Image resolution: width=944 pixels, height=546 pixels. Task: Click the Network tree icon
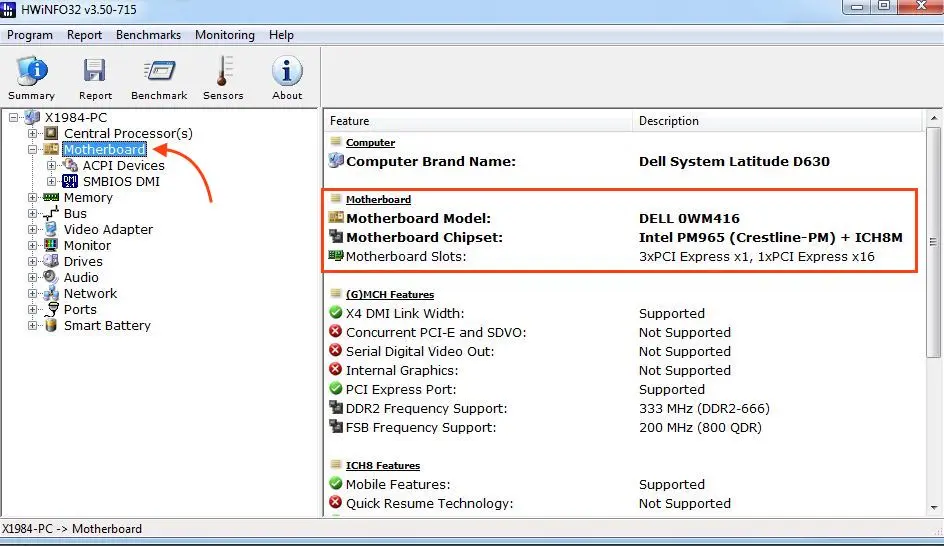click(x=51, y=293)
